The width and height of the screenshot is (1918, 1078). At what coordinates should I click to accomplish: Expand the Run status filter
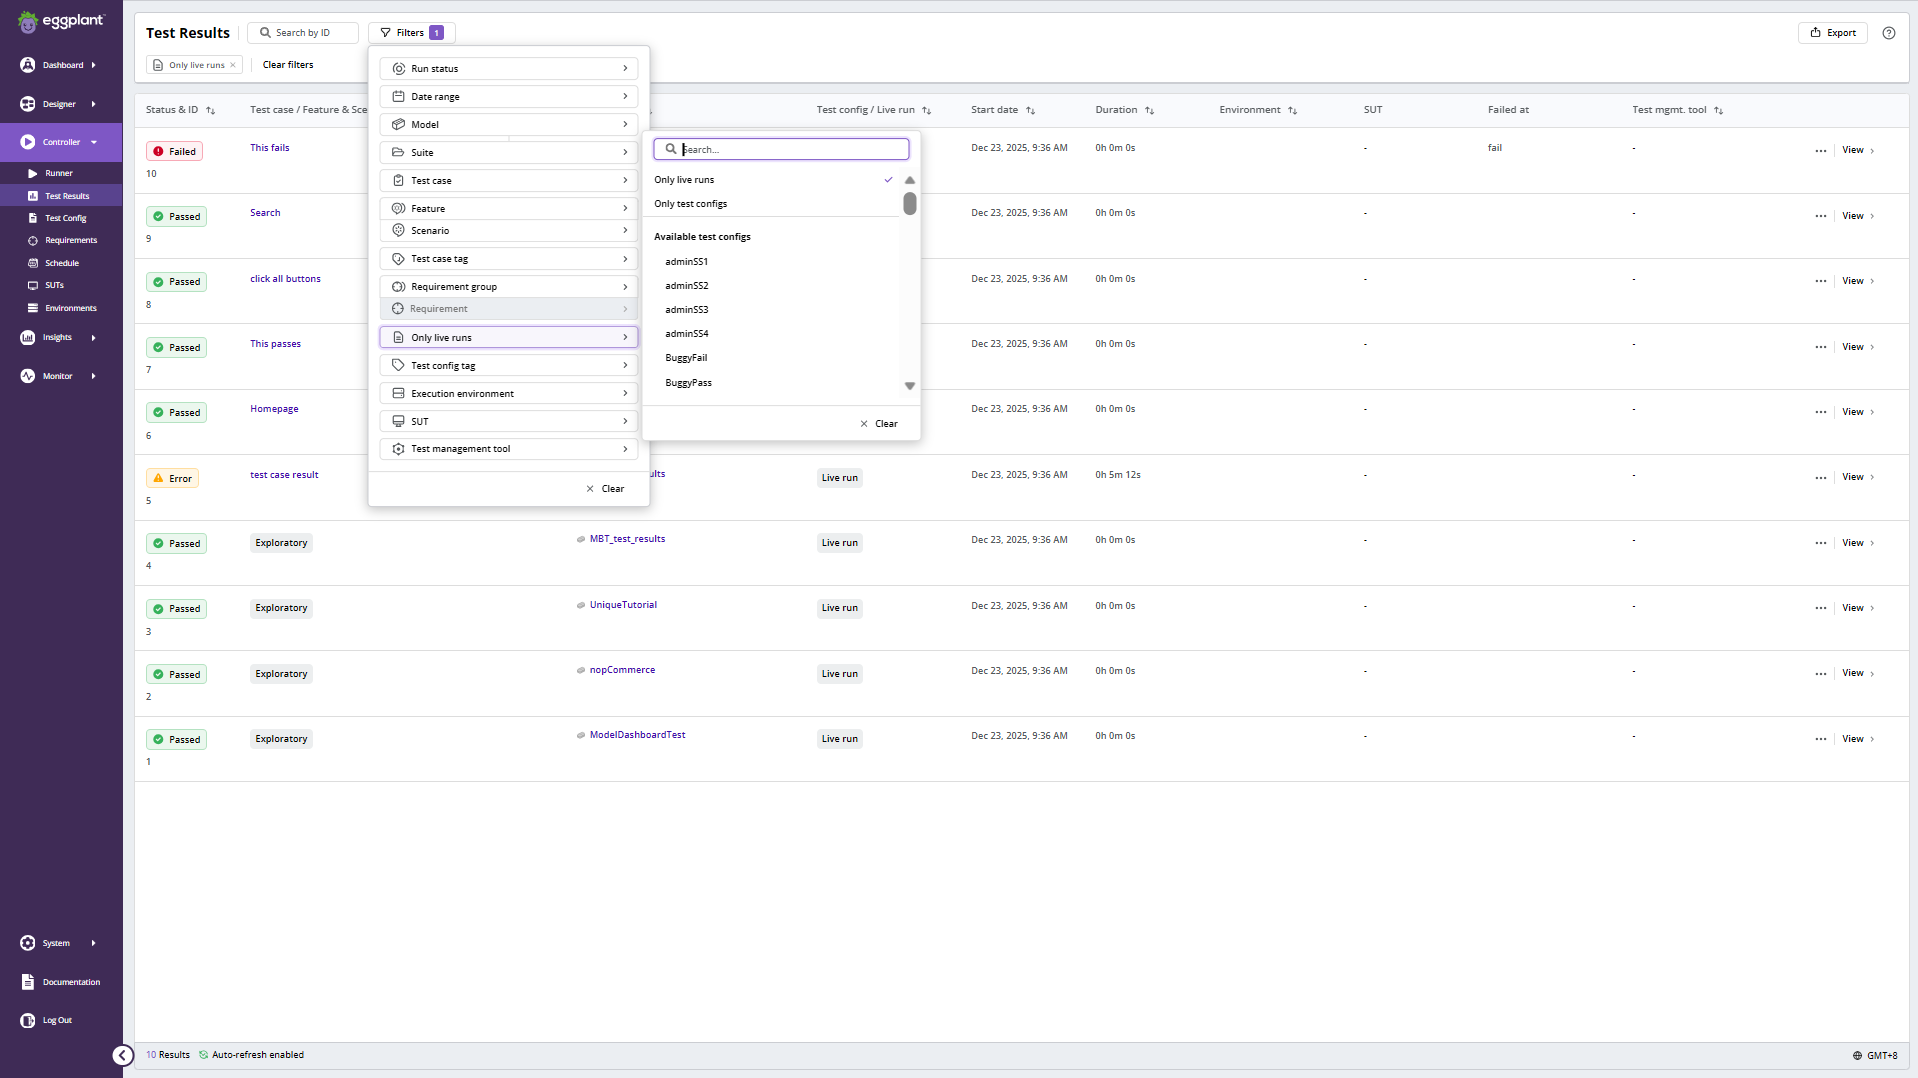click(508, 68)
